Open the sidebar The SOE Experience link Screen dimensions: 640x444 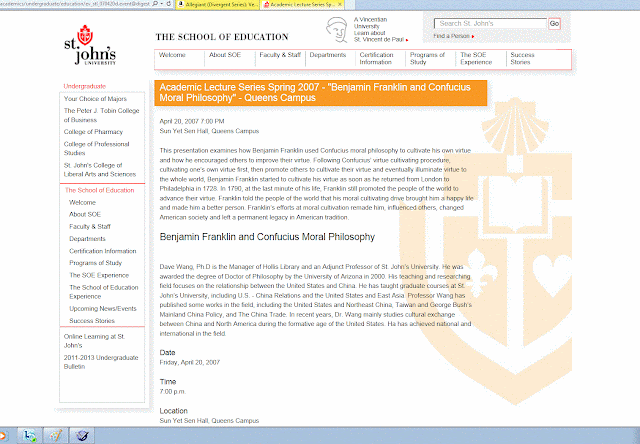coord(99,275)
